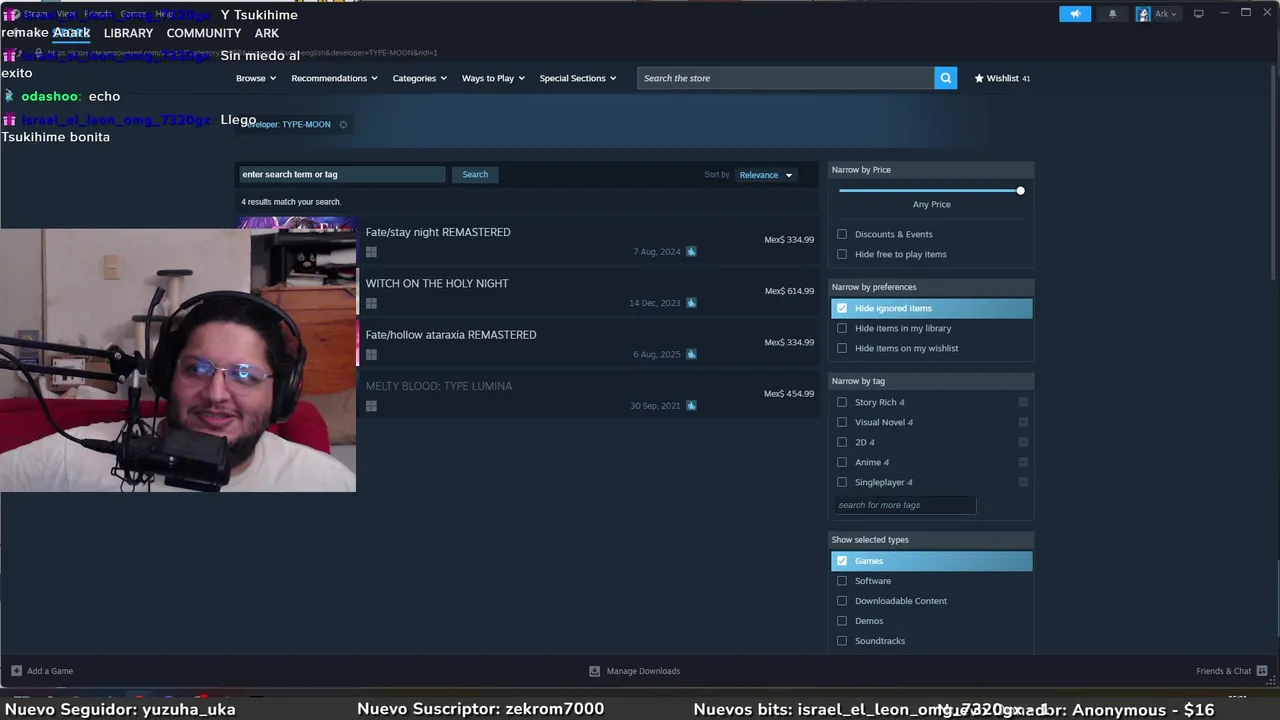Exclude the Visual Novel tag icon
Viewport: 1280px width, 720px height.
tap(1023, 422)
